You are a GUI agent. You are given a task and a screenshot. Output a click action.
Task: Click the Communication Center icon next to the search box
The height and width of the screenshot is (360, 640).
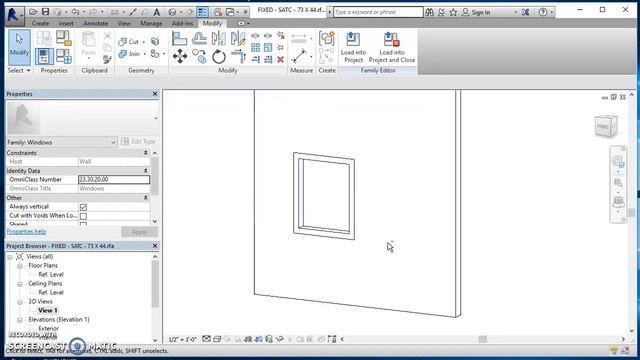point(441,12)
